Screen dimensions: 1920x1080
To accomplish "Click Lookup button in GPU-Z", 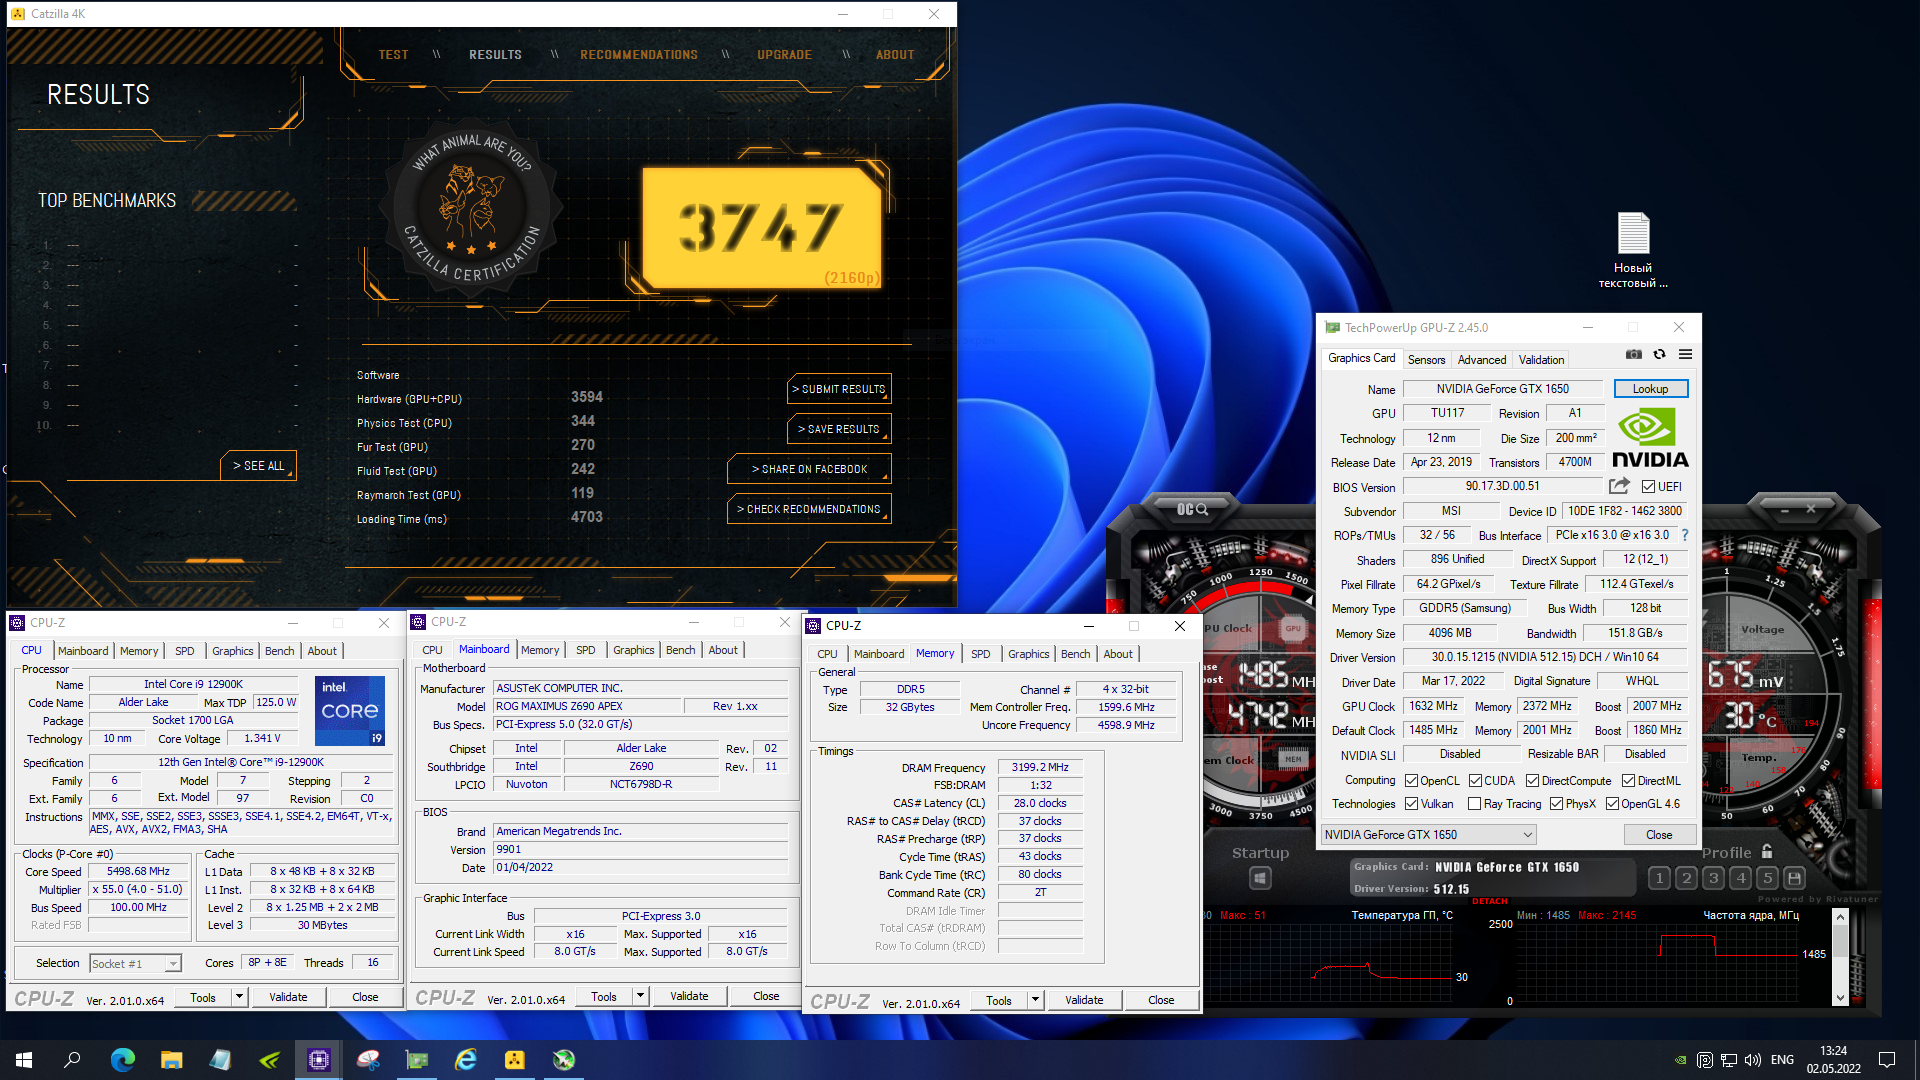I will coord(1650,389).
